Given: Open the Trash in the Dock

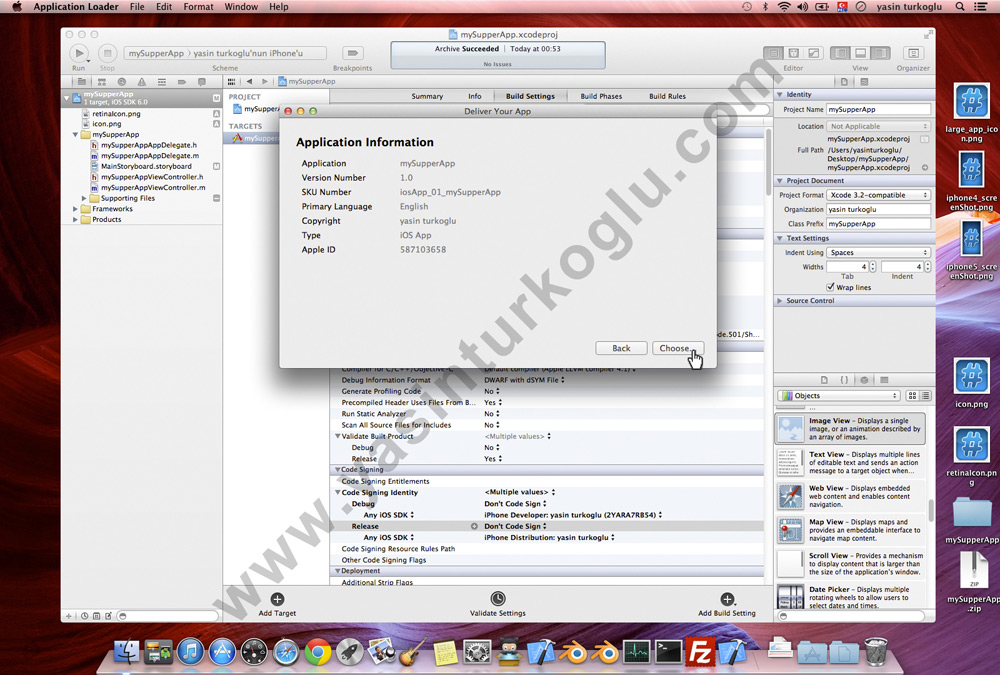Looking at the screenshot, I should [876, 651].
